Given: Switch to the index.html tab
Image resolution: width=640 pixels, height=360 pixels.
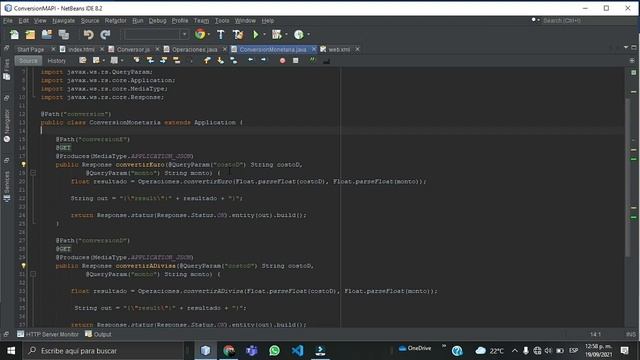Looking at the screenshot, I should [x=81, y=49].
